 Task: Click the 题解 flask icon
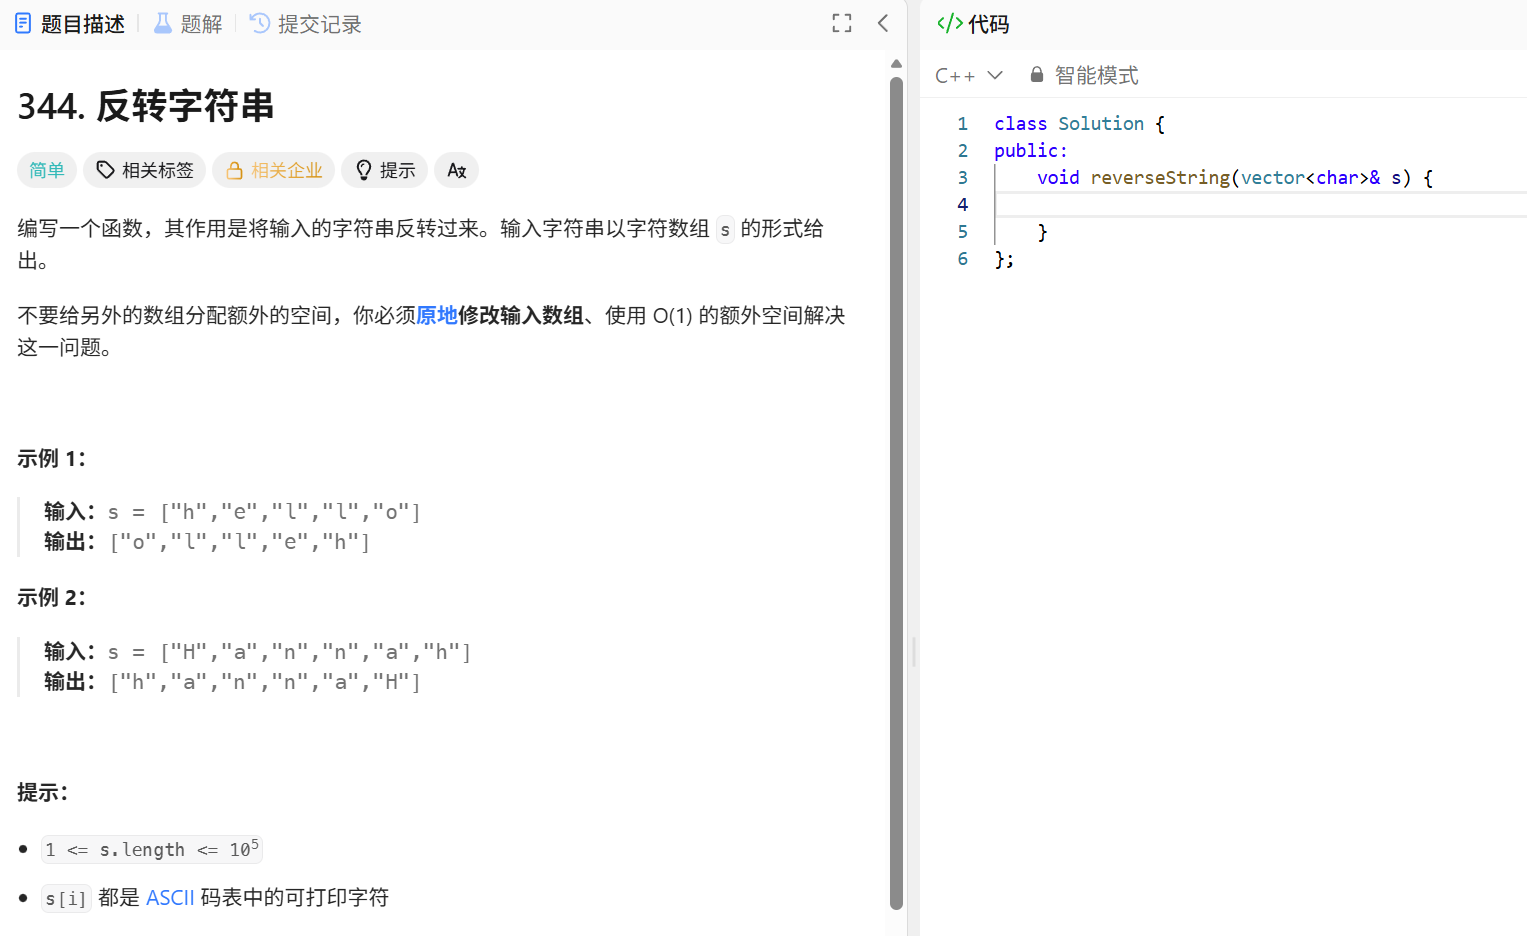(162, 22)
